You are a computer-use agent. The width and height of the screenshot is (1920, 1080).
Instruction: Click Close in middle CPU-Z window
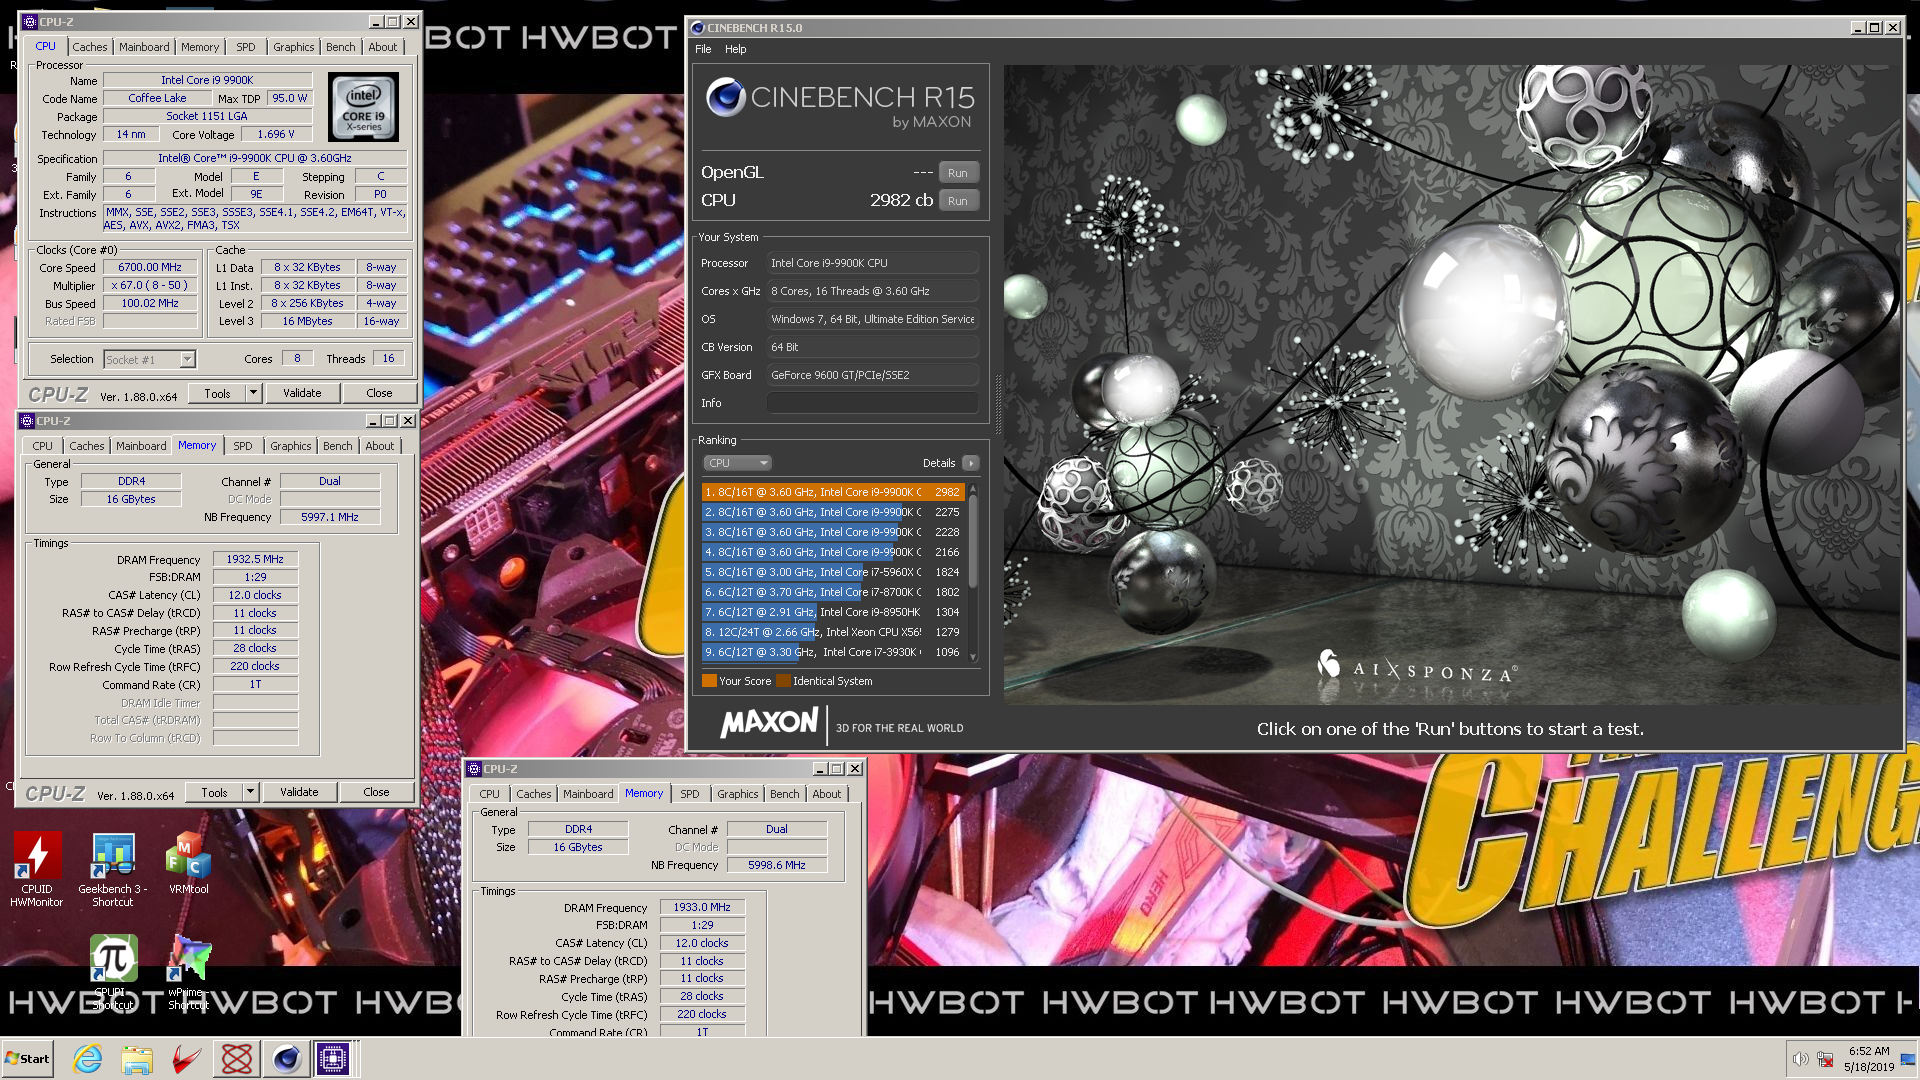(376, 792)
